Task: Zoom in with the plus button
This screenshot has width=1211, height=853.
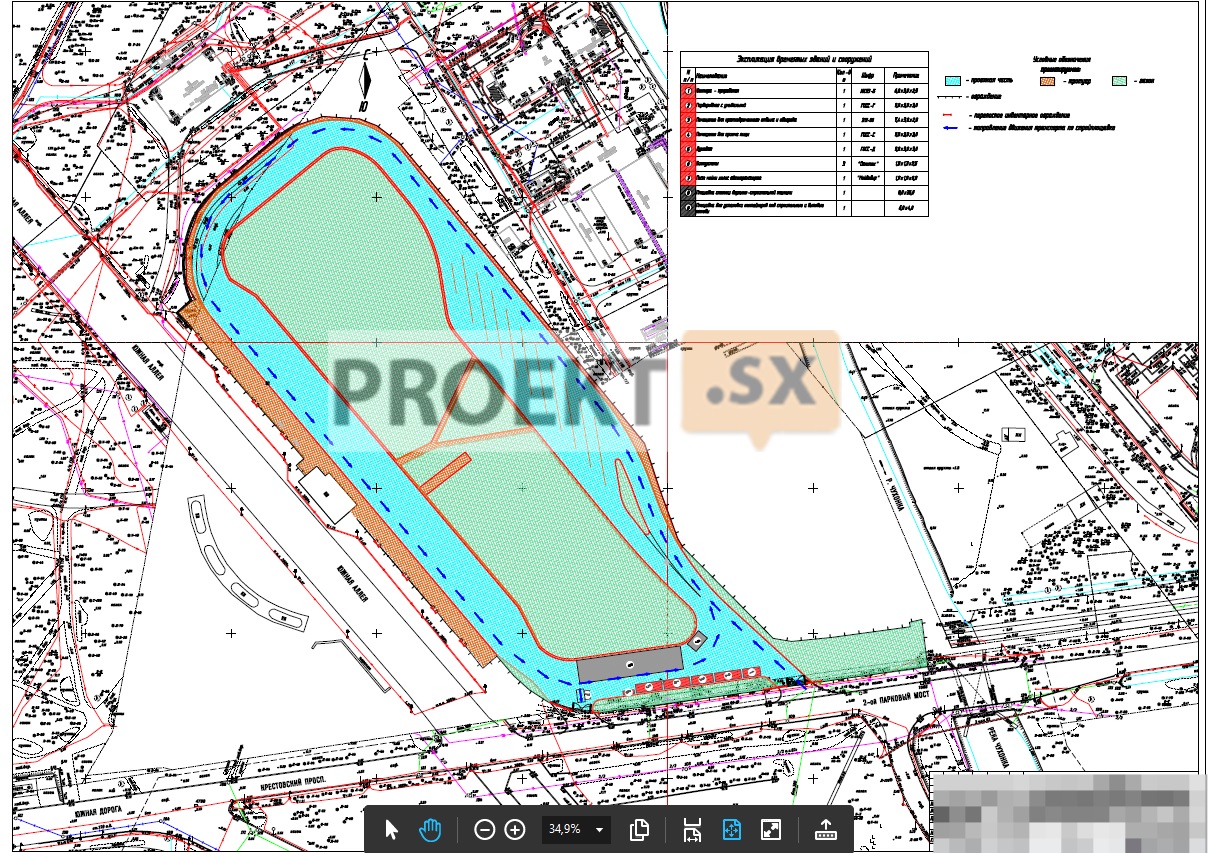Action: tap(515, 830)
